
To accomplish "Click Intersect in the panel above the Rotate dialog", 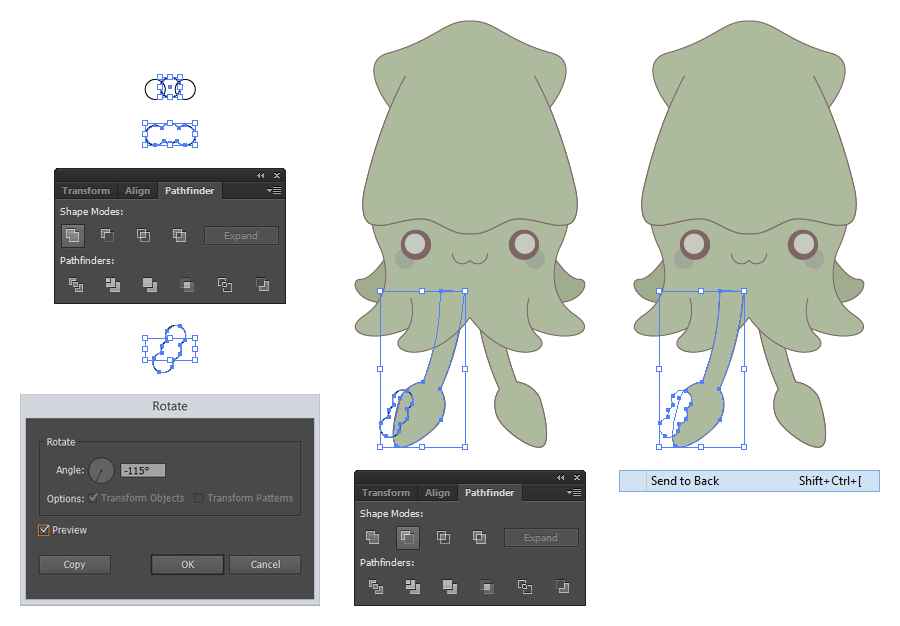I will click(x=143, y=235).
